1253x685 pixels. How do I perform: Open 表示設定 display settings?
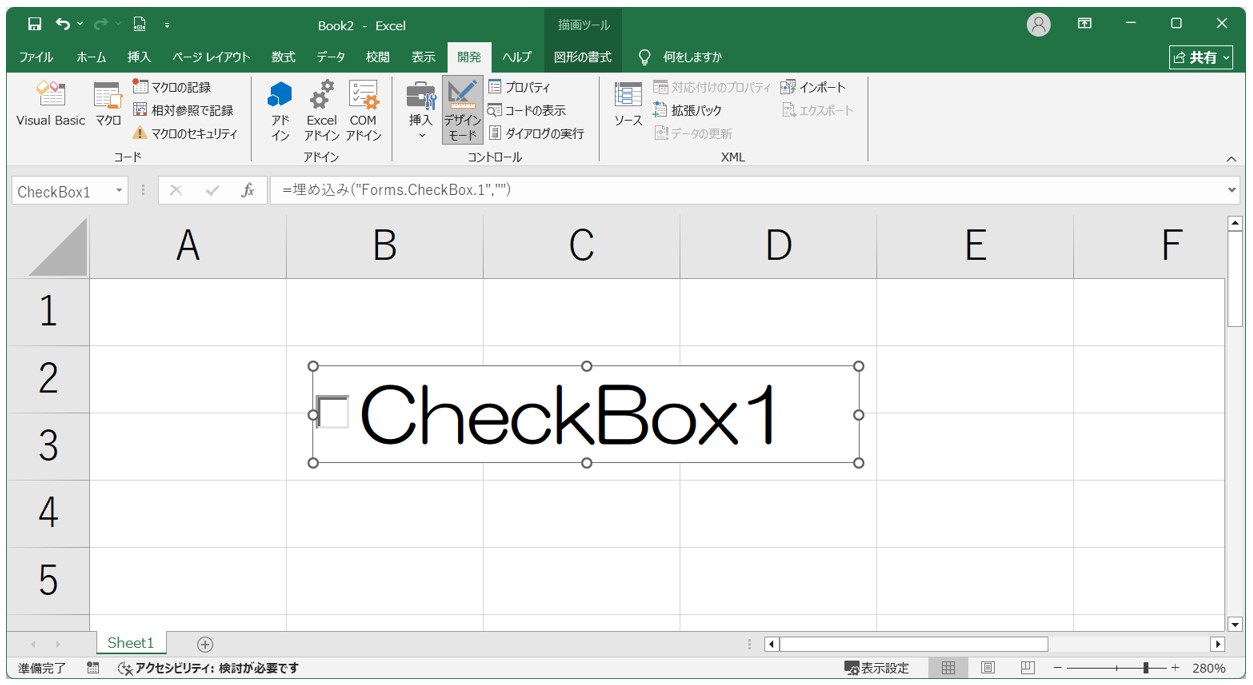(877, 668)
